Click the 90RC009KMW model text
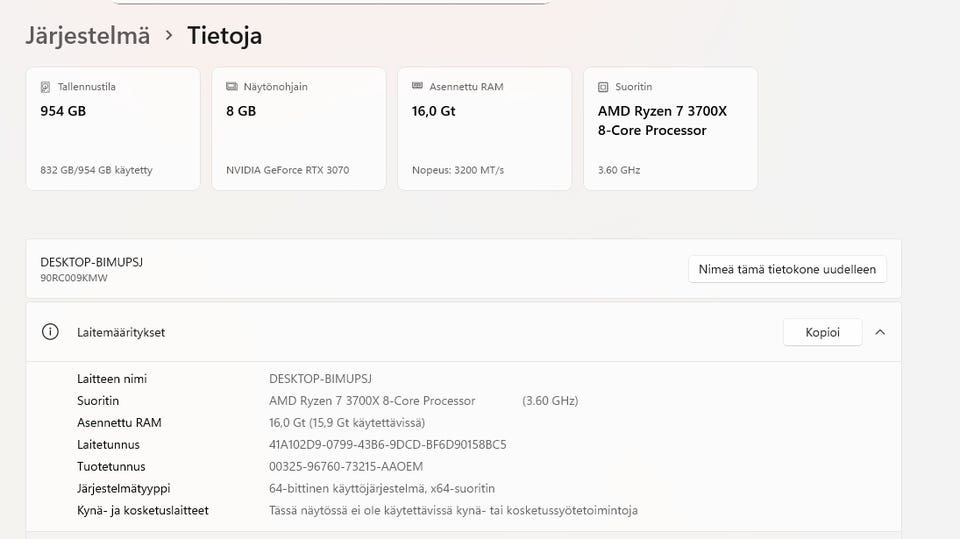This screenshot has width=960, height=539. click(x=74, y=277)
